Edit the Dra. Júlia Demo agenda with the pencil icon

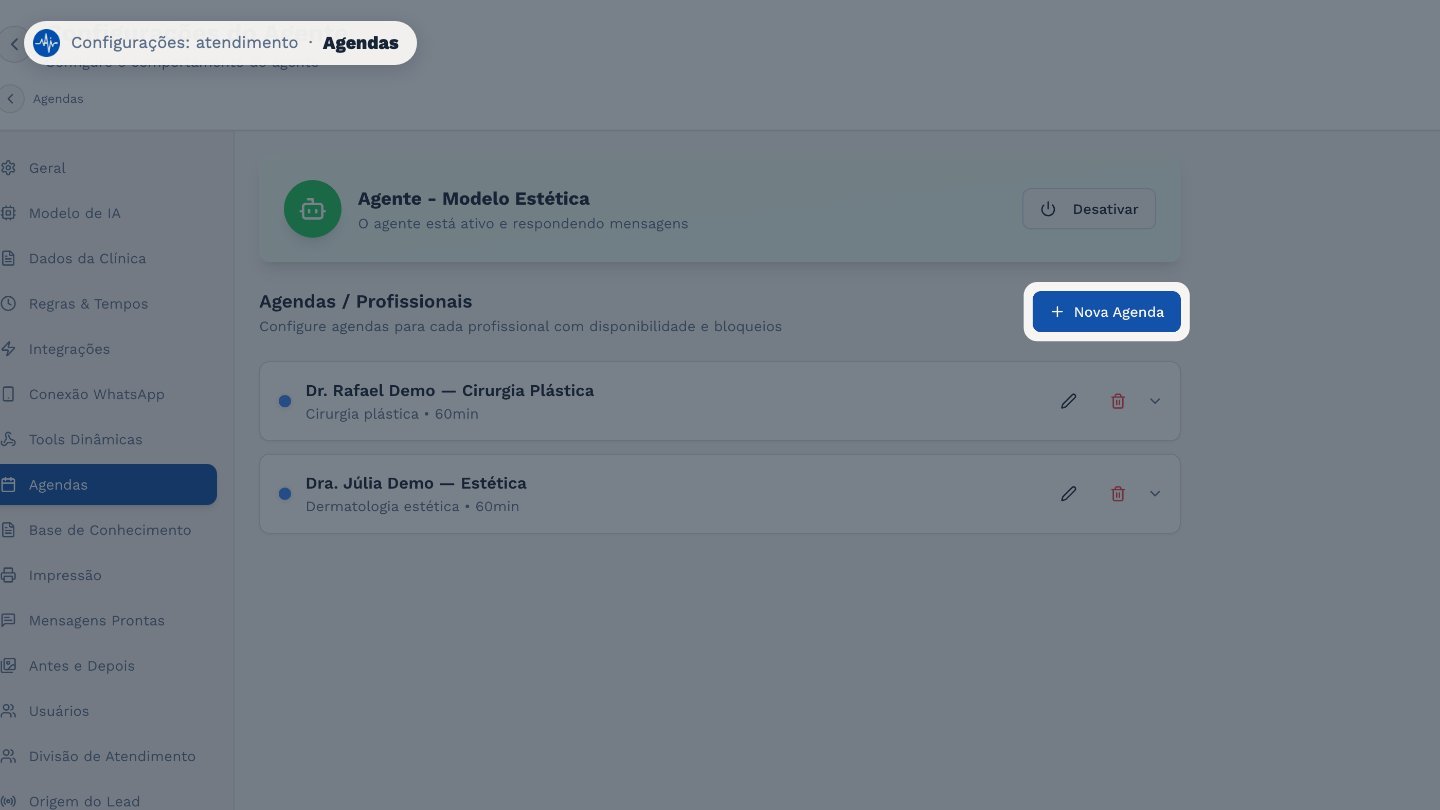[1069, 494]
